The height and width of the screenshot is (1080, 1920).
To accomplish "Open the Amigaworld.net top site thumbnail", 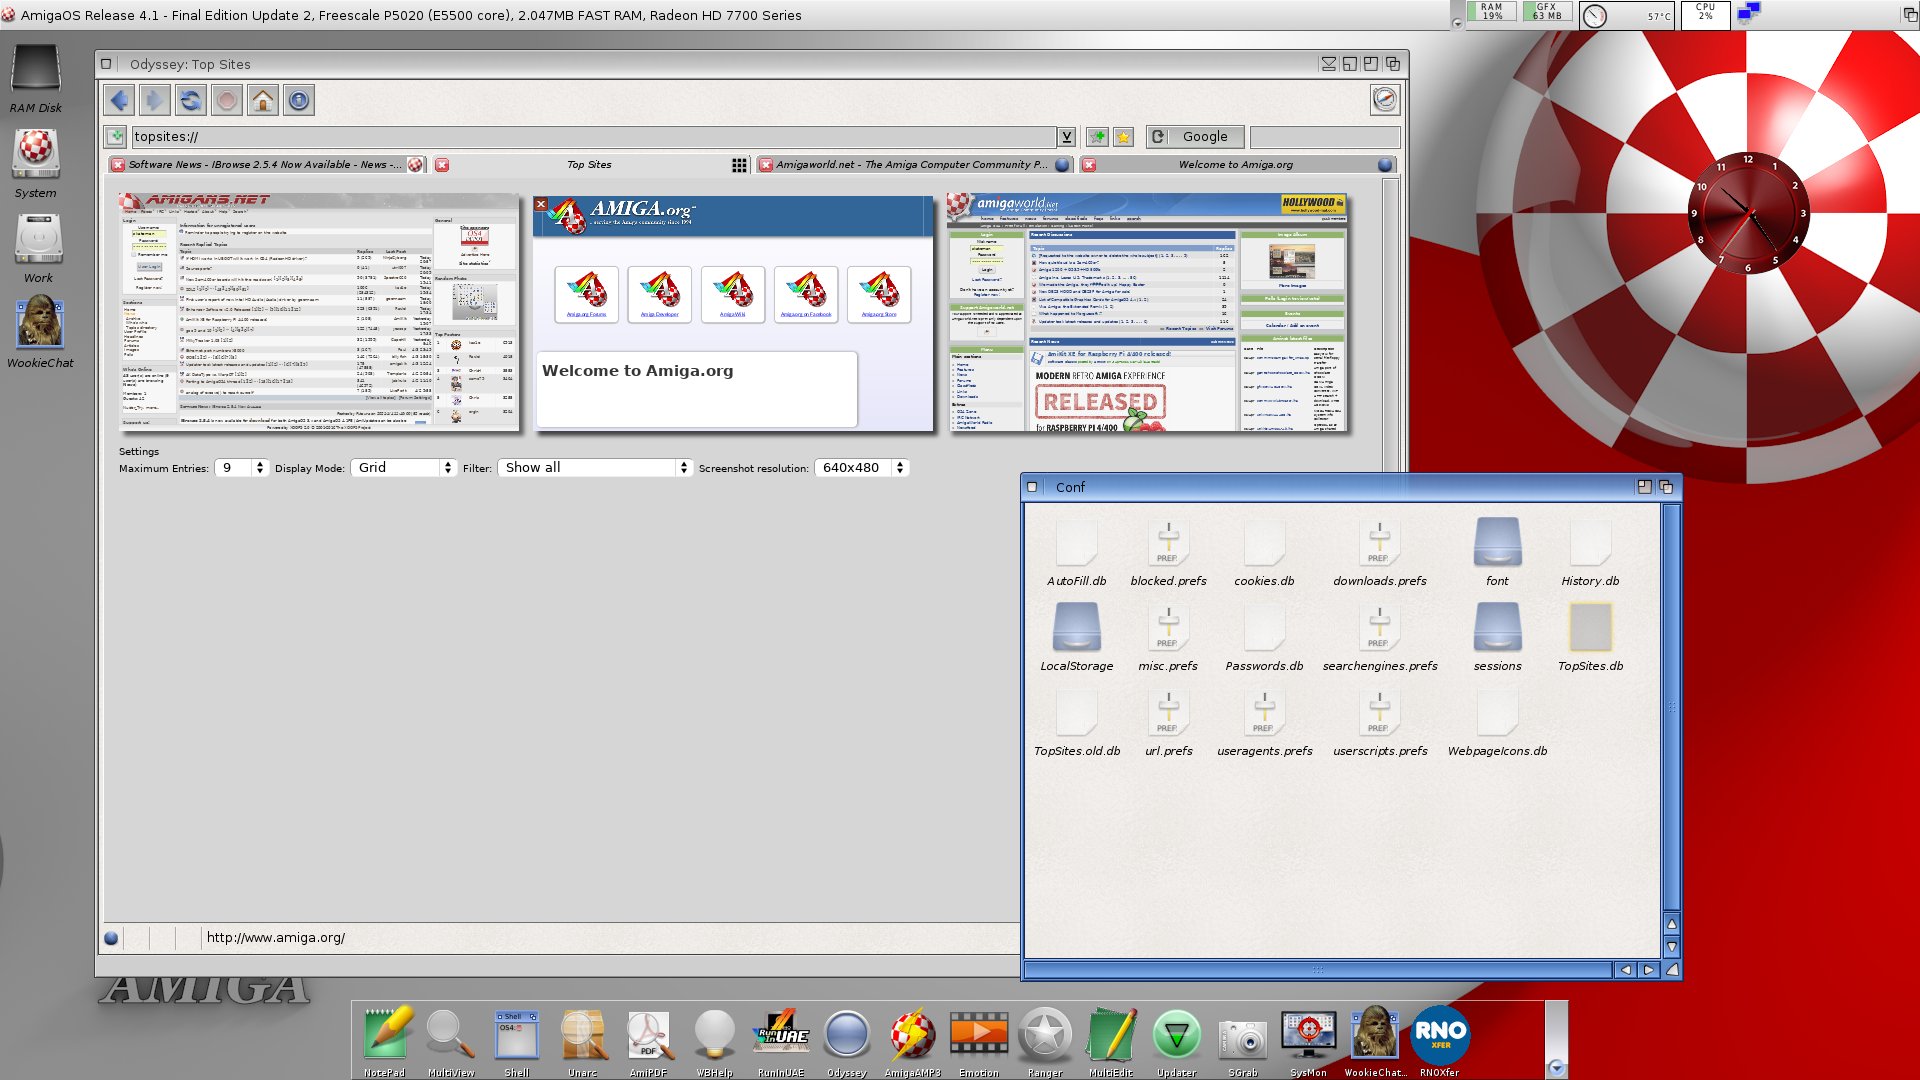I will tap(1147, 313).
